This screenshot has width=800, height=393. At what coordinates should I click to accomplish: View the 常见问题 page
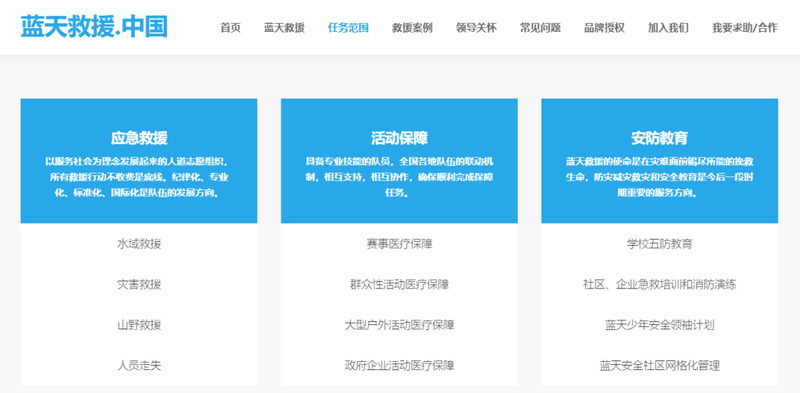540,28
